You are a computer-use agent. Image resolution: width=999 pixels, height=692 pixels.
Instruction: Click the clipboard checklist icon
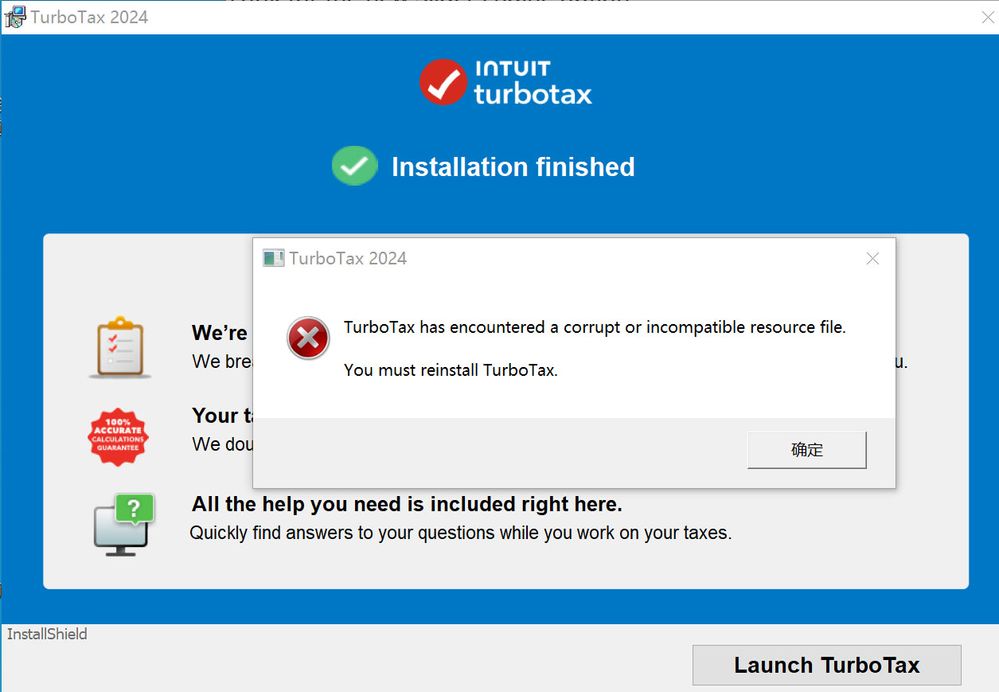[x=119, y=346]
